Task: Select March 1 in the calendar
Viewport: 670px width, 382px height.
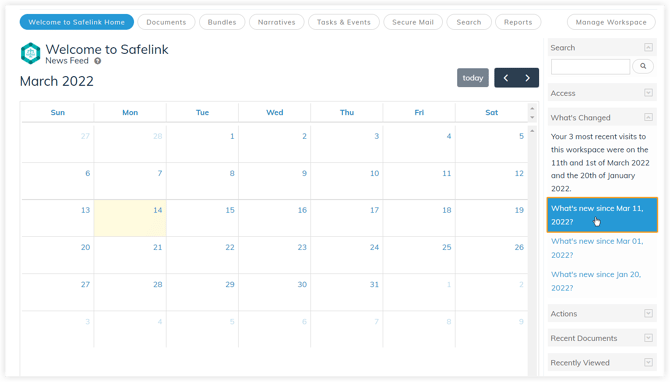Action: (202, 144)
